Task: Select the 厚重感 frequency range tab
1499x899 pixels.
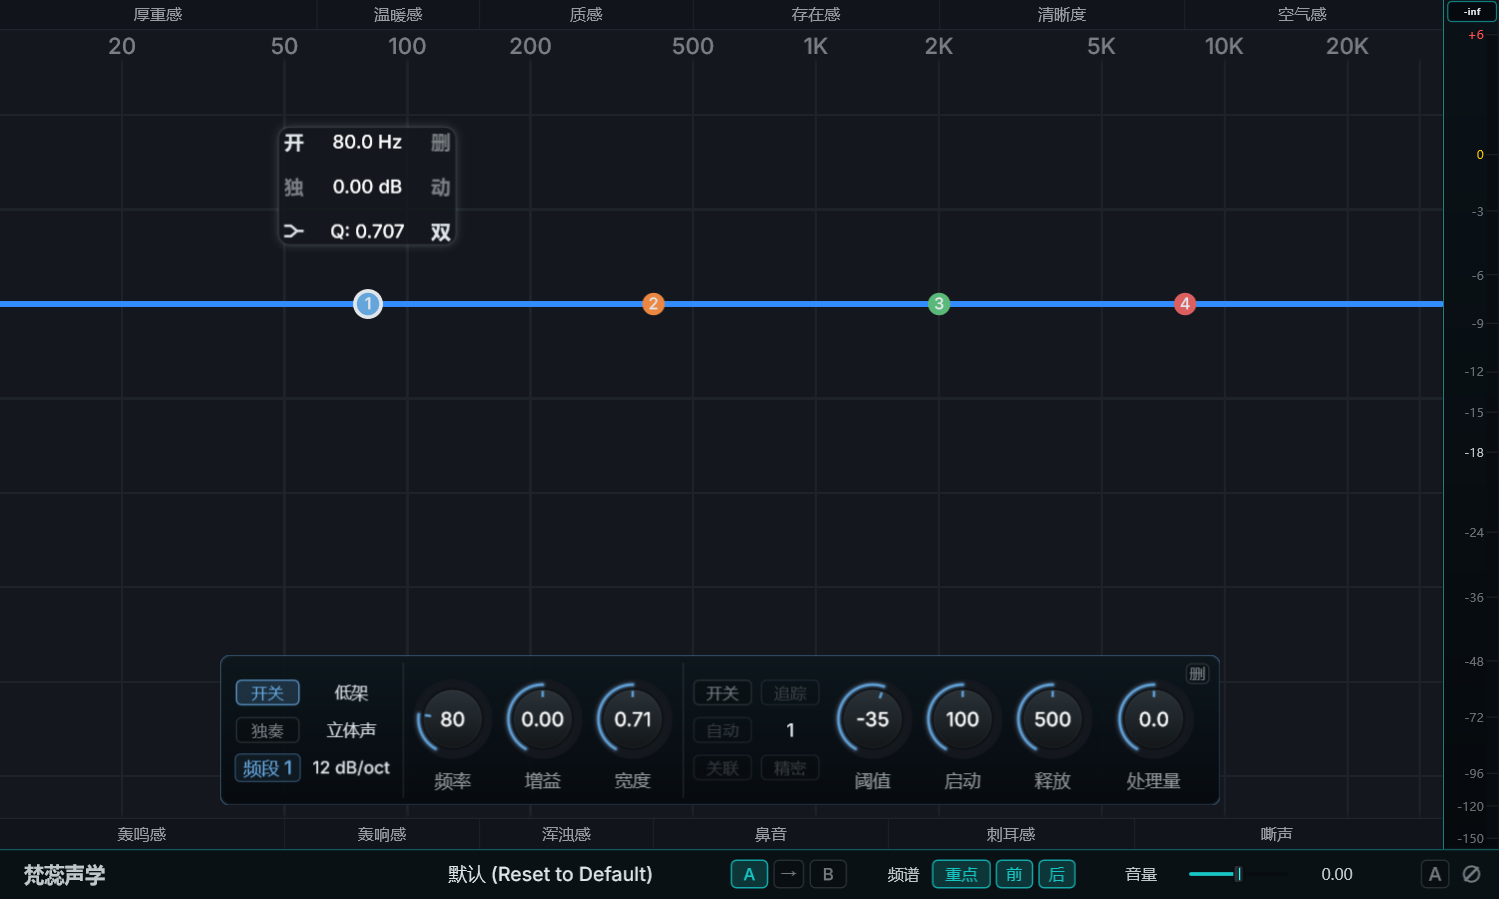Action: (x=158, y=15)
